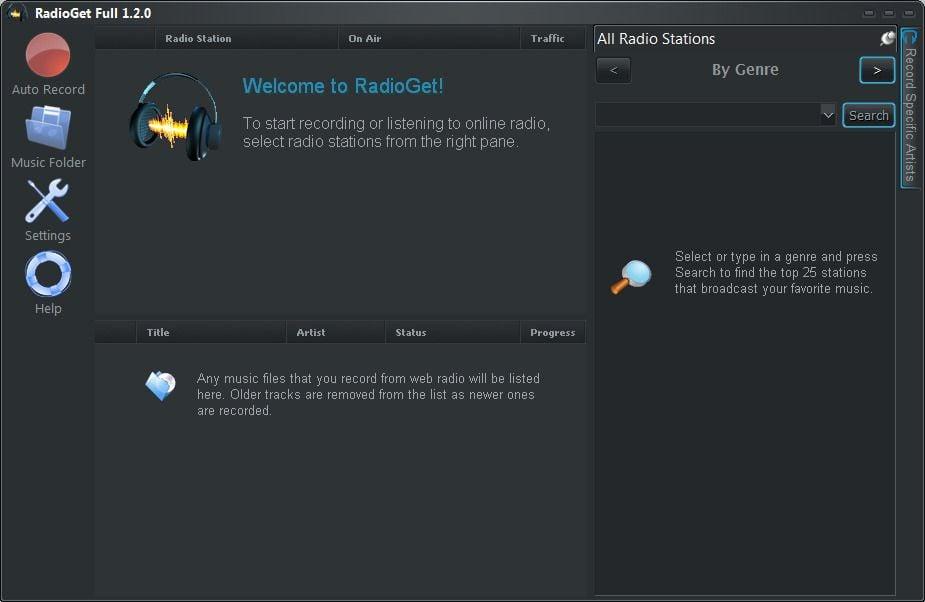Sort recordings by Artist column header
925x602 pixels.
tap(310, 332)
